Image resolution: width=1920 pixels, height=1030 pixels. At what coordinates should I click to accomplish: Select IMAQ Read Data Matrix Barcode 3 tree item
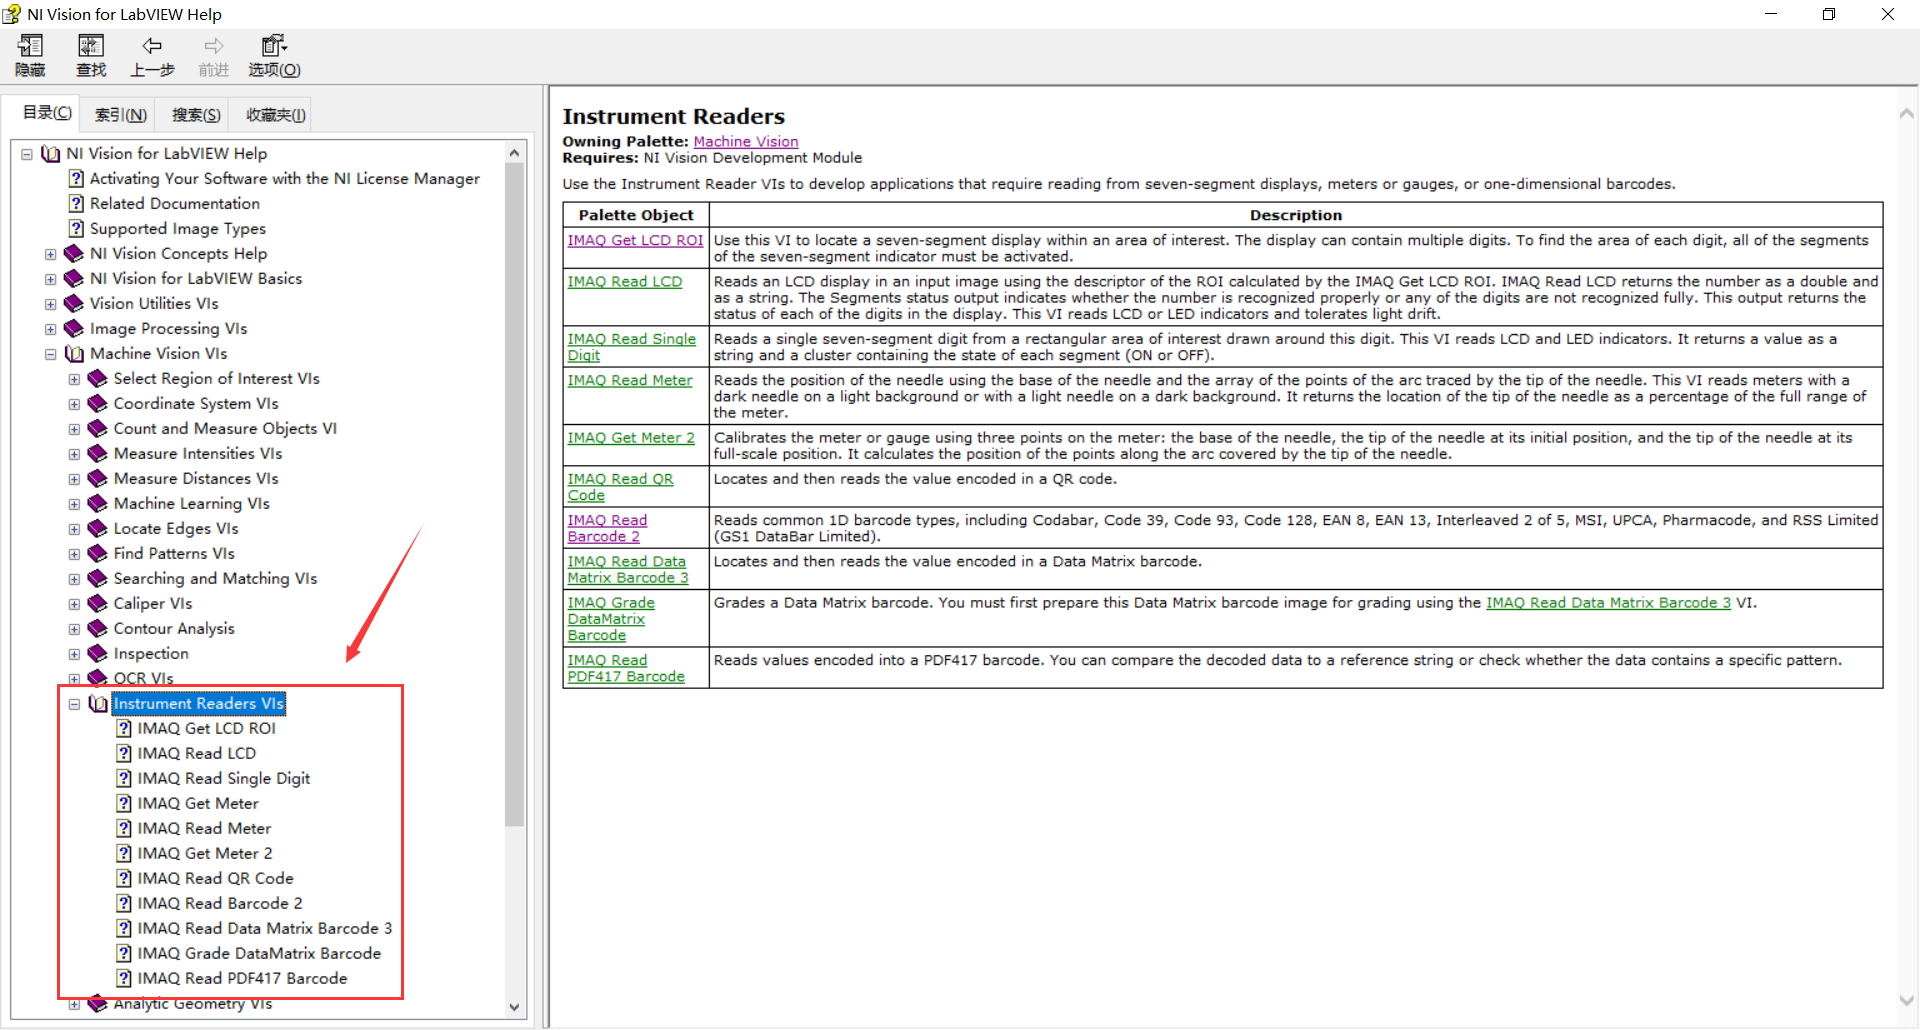[x=265, y=929]
